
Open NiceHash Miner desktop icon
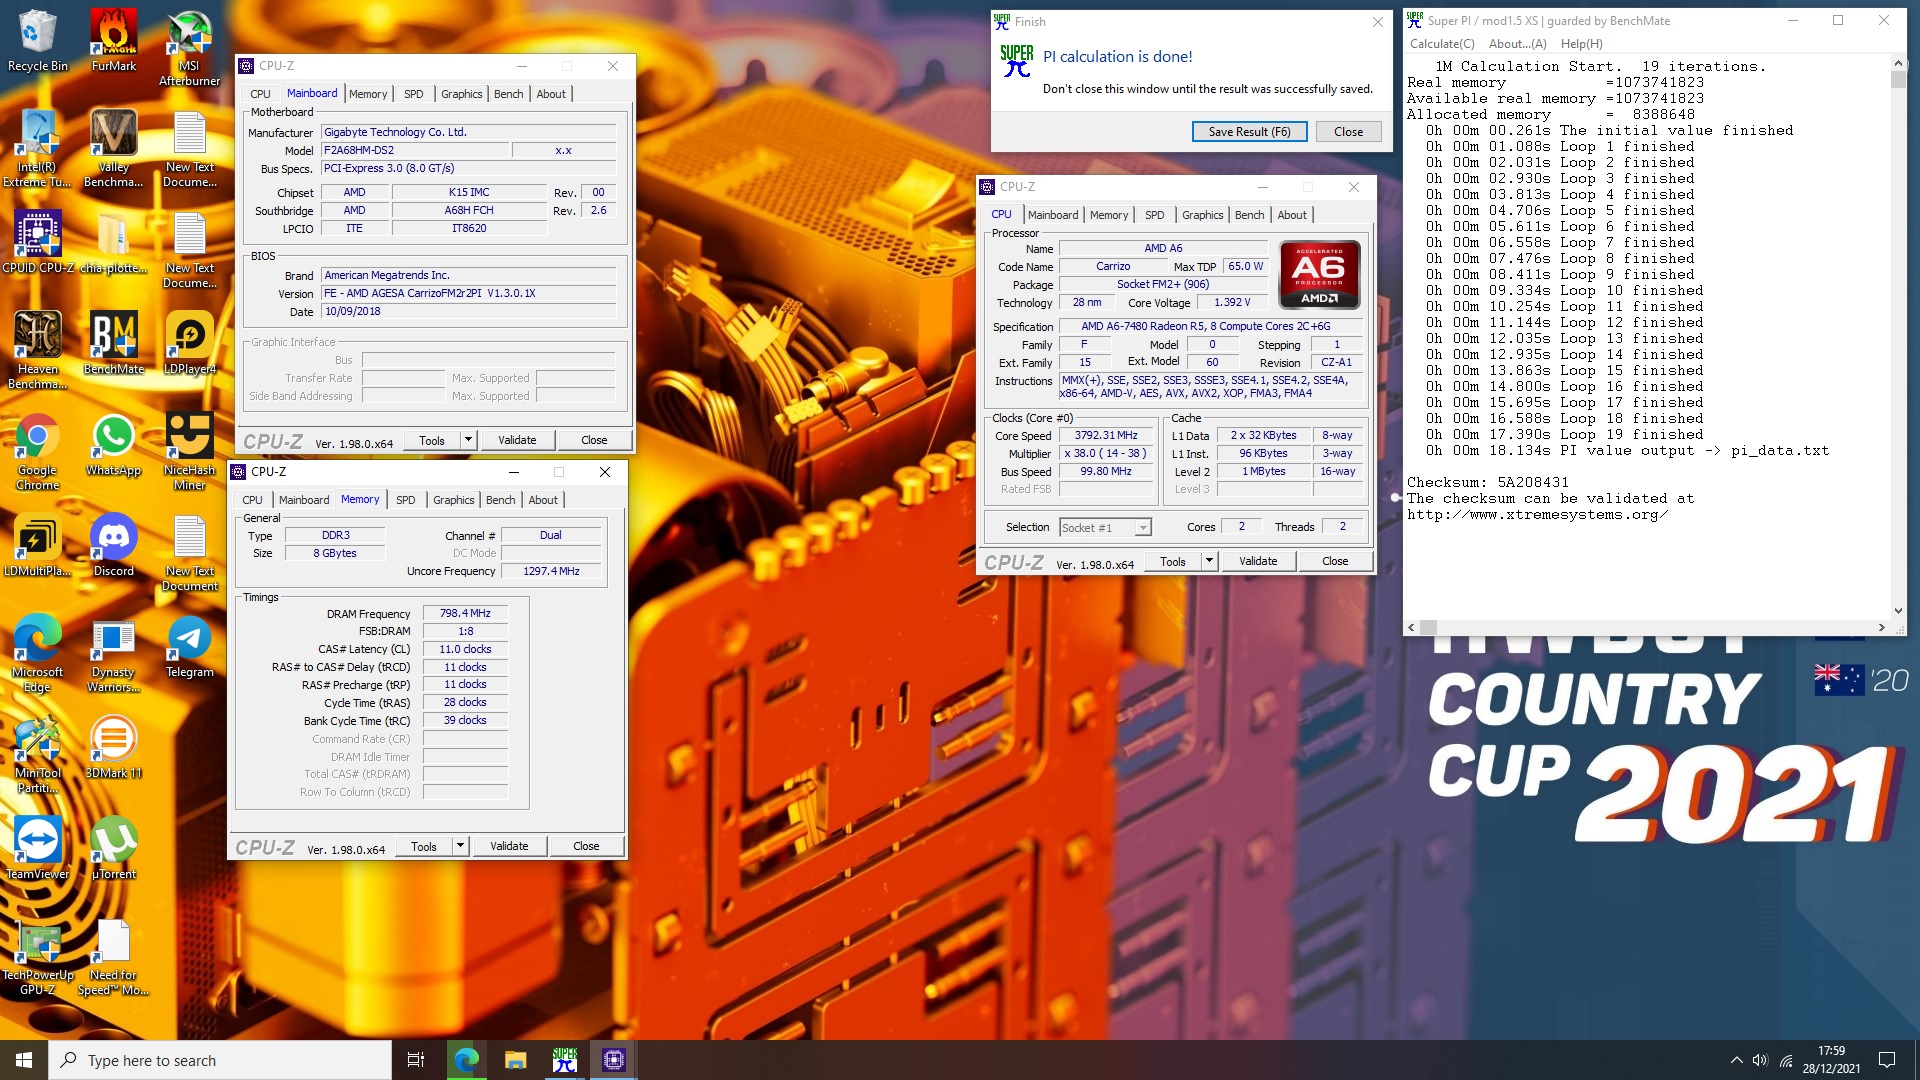click(189, 452)
